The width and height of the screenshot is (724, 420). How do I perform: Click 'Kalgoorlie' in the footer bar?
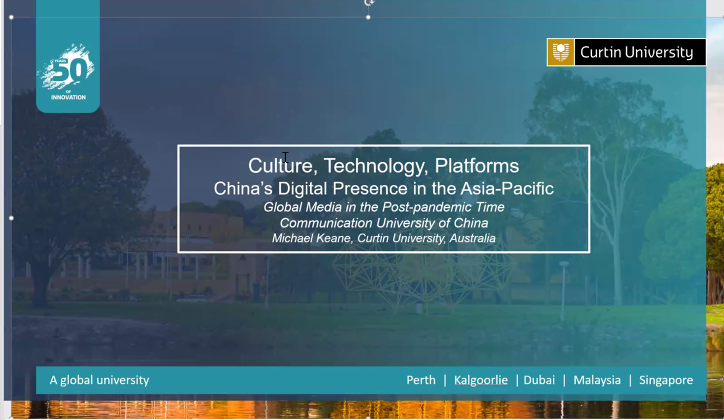click(480, 380)
